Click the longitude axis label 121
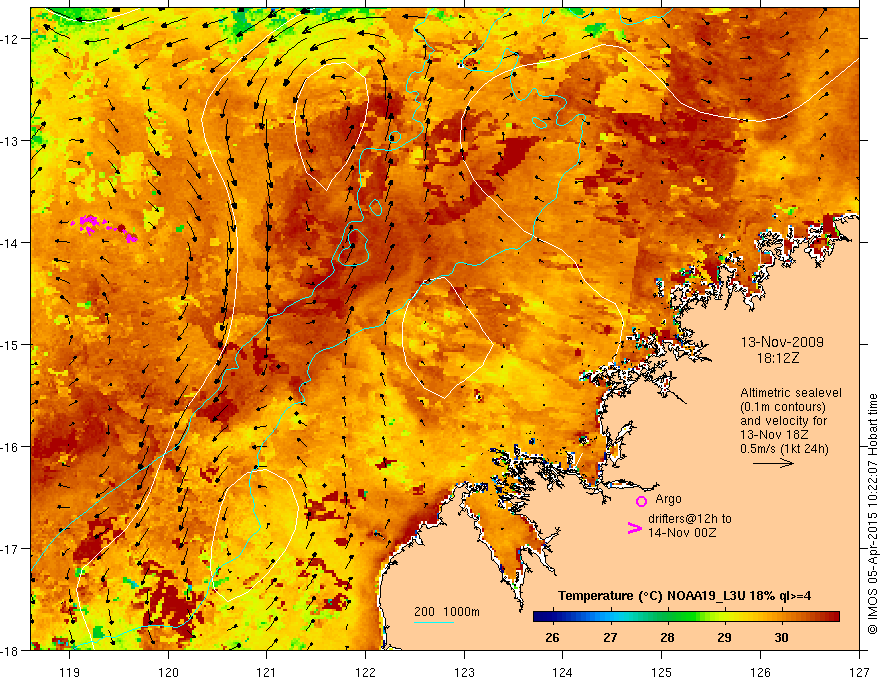 tap(267, 672)
